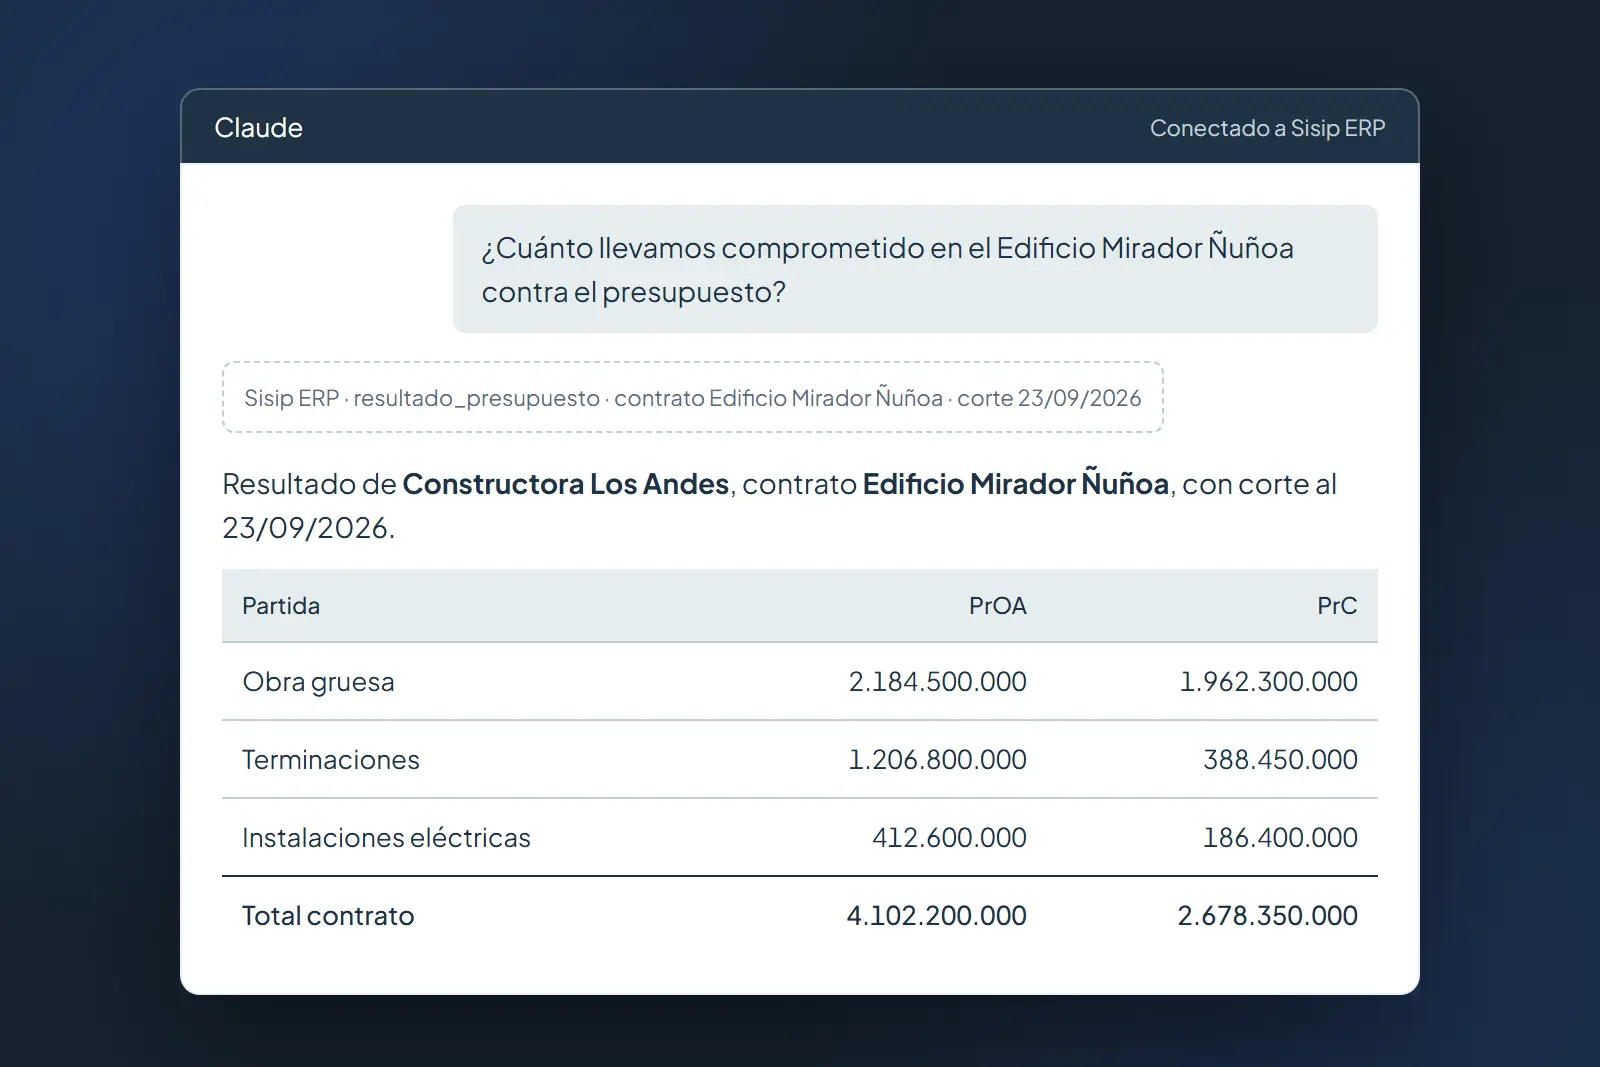1600x1067 pixels.
Task: Click the total value 4.102.200.000
Action: [936, 916]
